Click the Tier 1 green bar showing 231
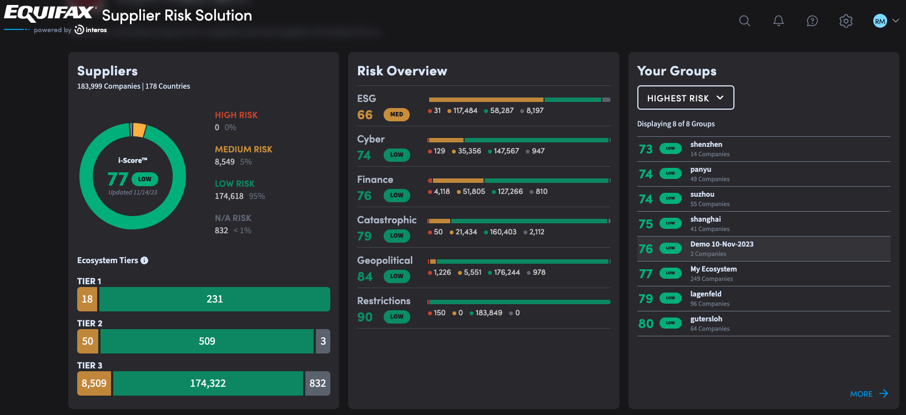This screenshot has width=906, height=415. tap(214, 299)
